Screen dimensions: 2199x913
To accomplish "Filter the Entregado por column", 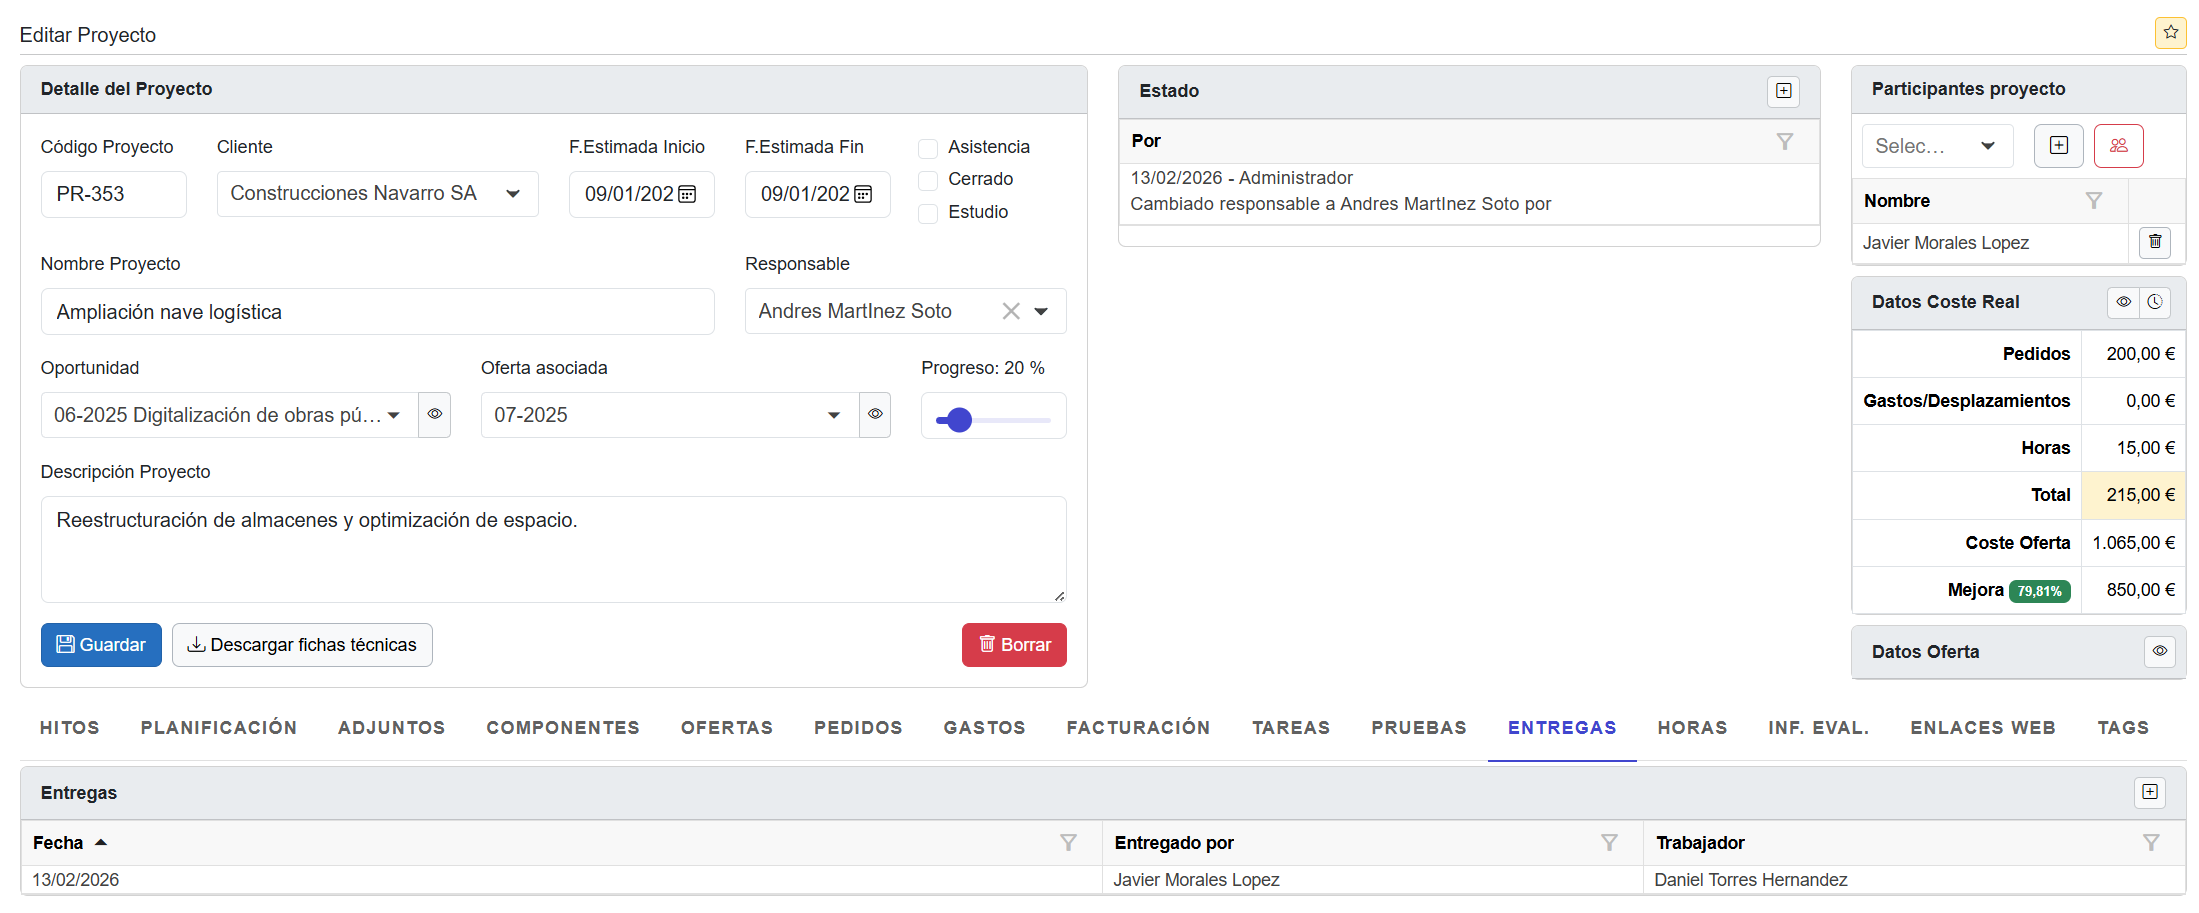I will click(1609, 843).
